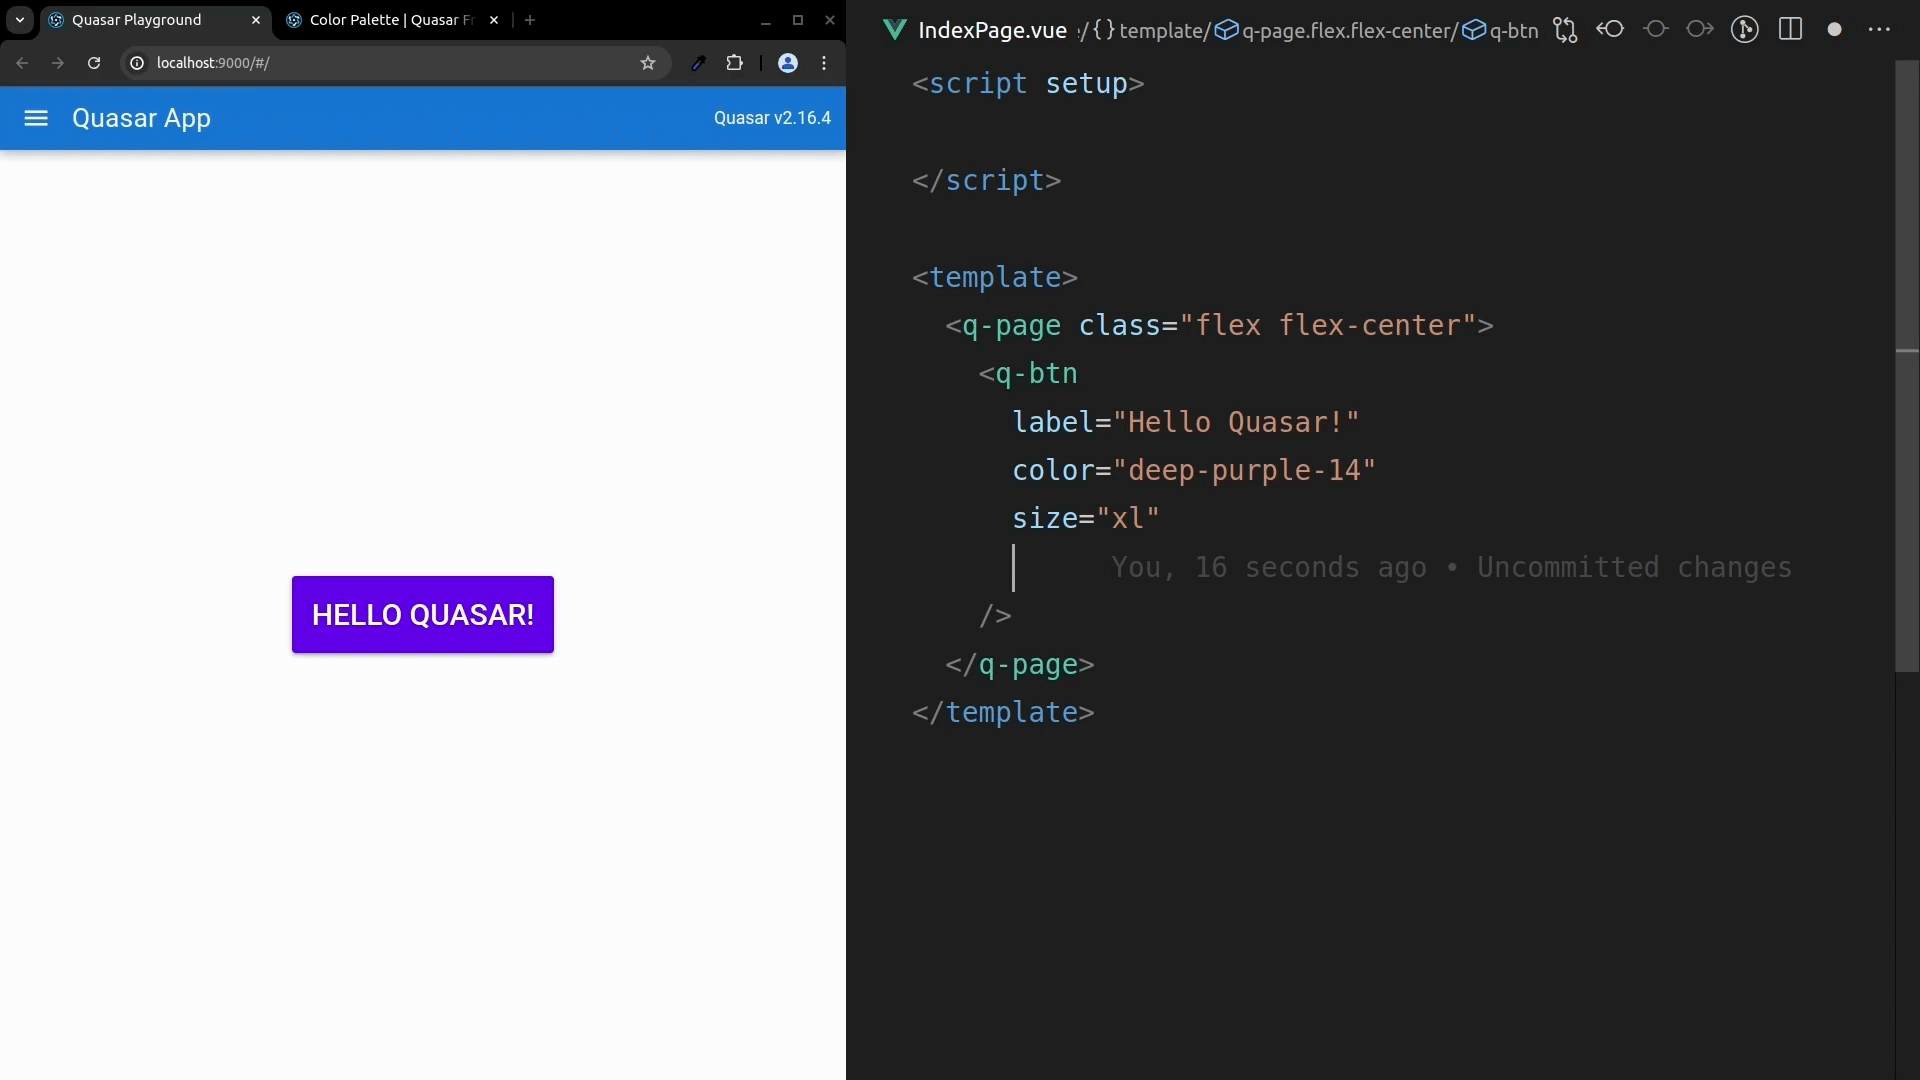1920x1080 pixels.
Task: Click the unsaved changes dot indicator
Action: click(x=1835, y=30)
